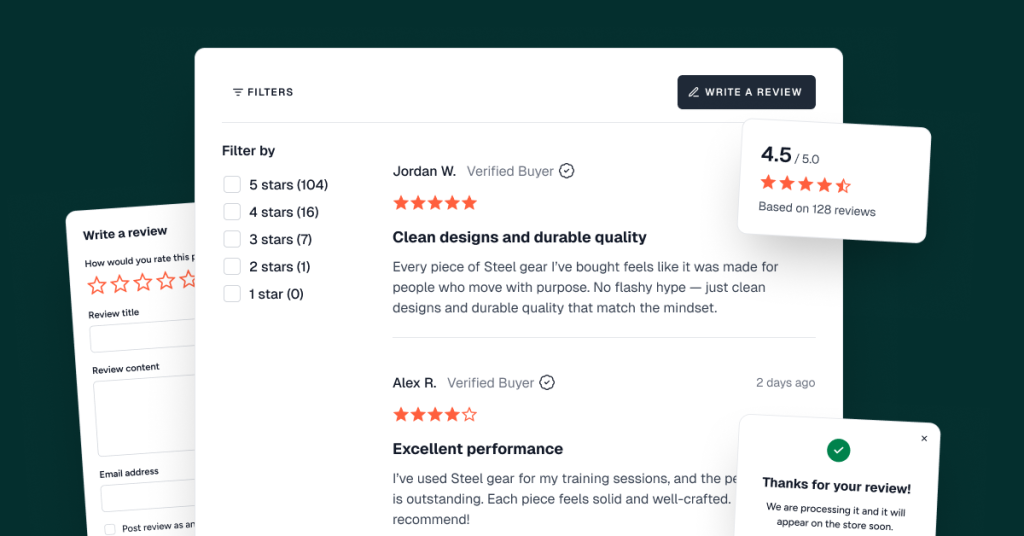Click verified badge icon next to Jordan W.
Viewport: 1024px width, 536px height.
point(567,171)
